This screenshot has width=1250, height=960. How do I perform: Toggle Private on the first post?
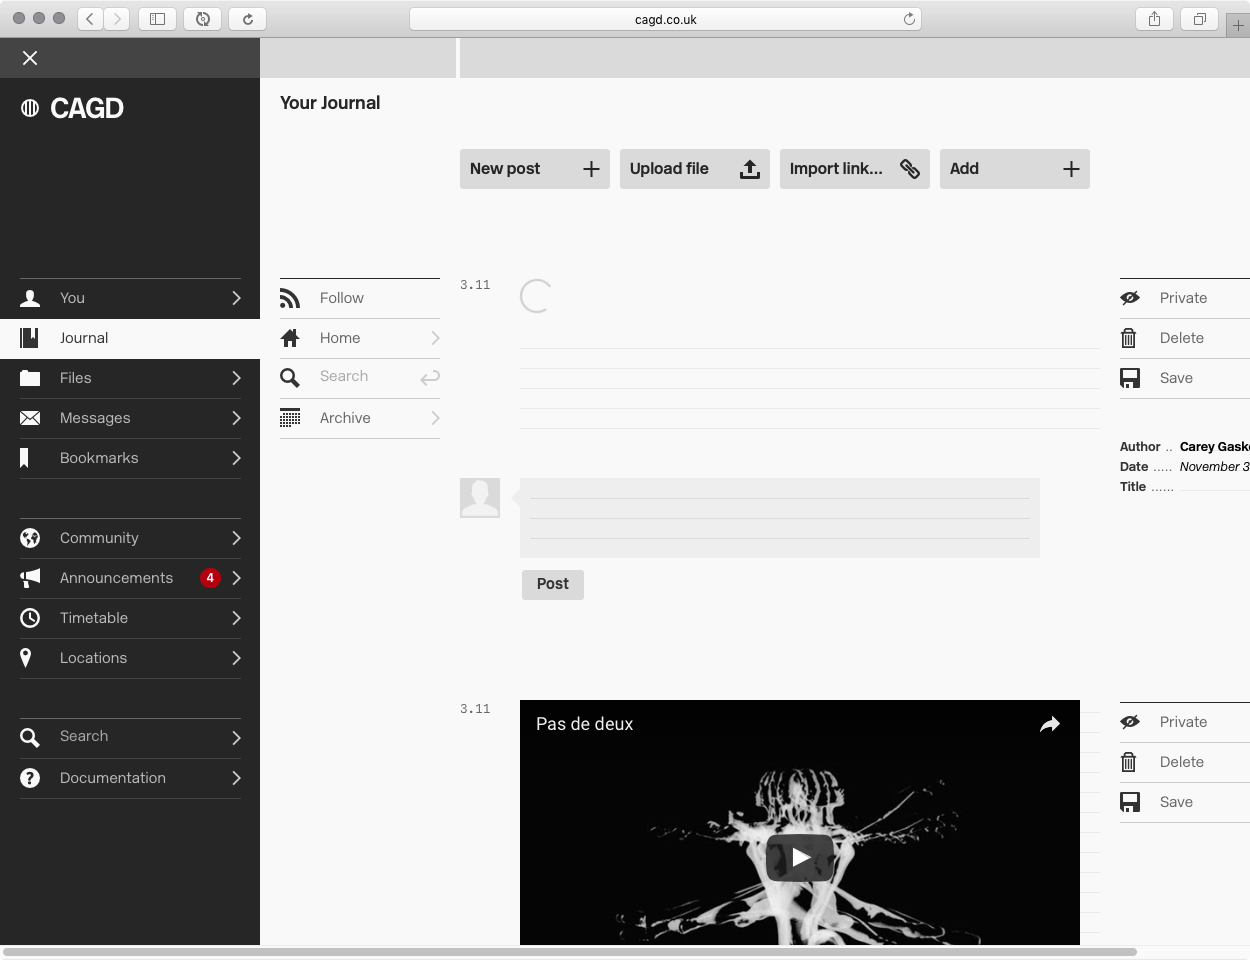click(1185, 298)
